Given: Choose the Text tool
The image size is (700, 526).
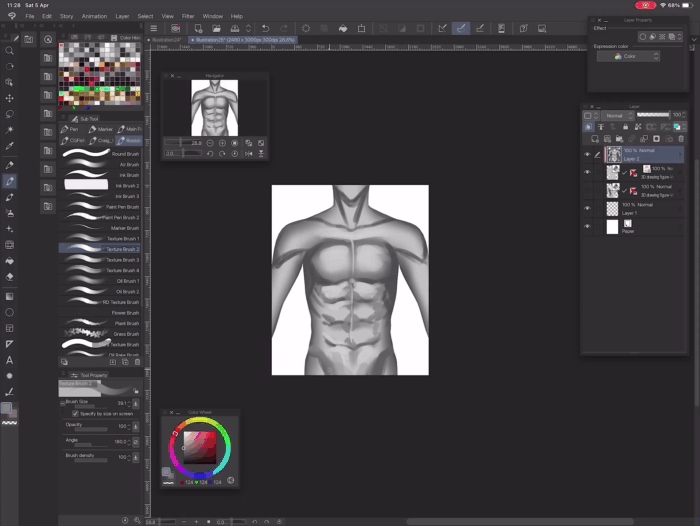Looking at the screenshot, I should 10,360.
